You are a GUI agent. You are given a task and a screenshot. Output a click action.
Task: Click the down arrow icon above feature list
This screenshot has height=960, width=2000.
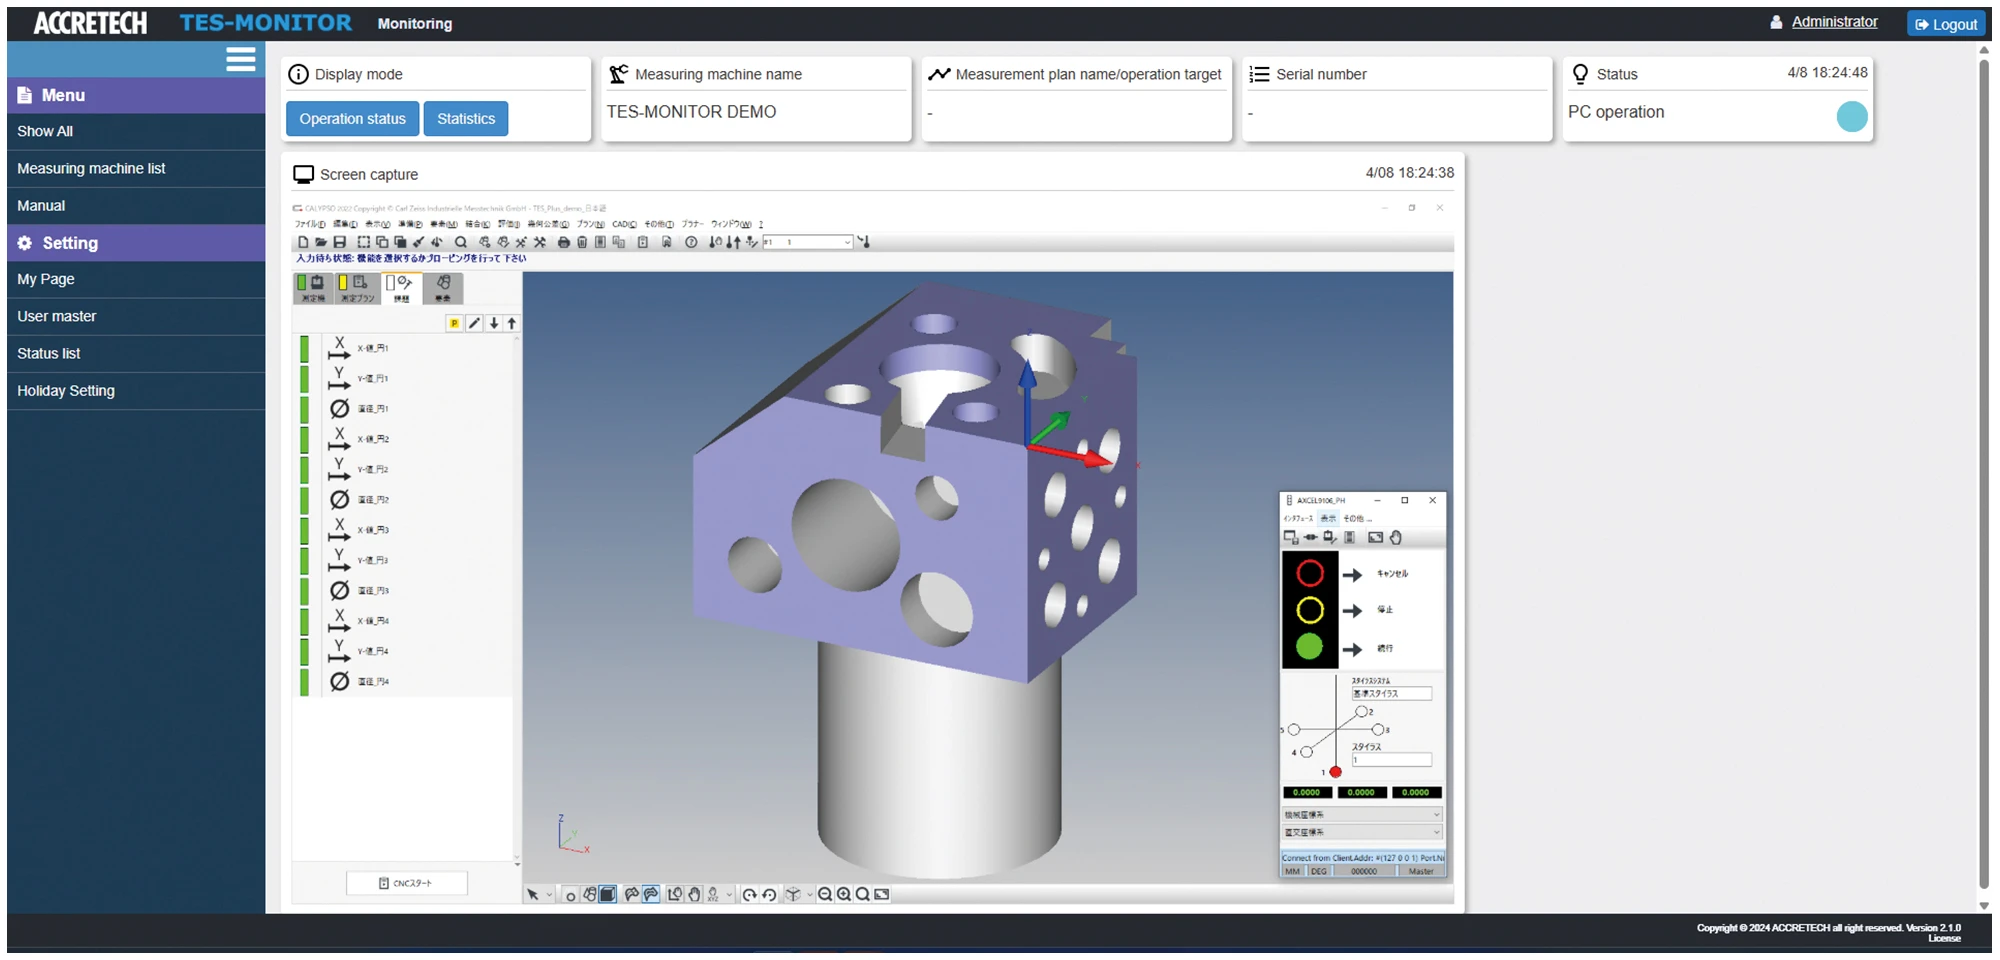(493, 323)
